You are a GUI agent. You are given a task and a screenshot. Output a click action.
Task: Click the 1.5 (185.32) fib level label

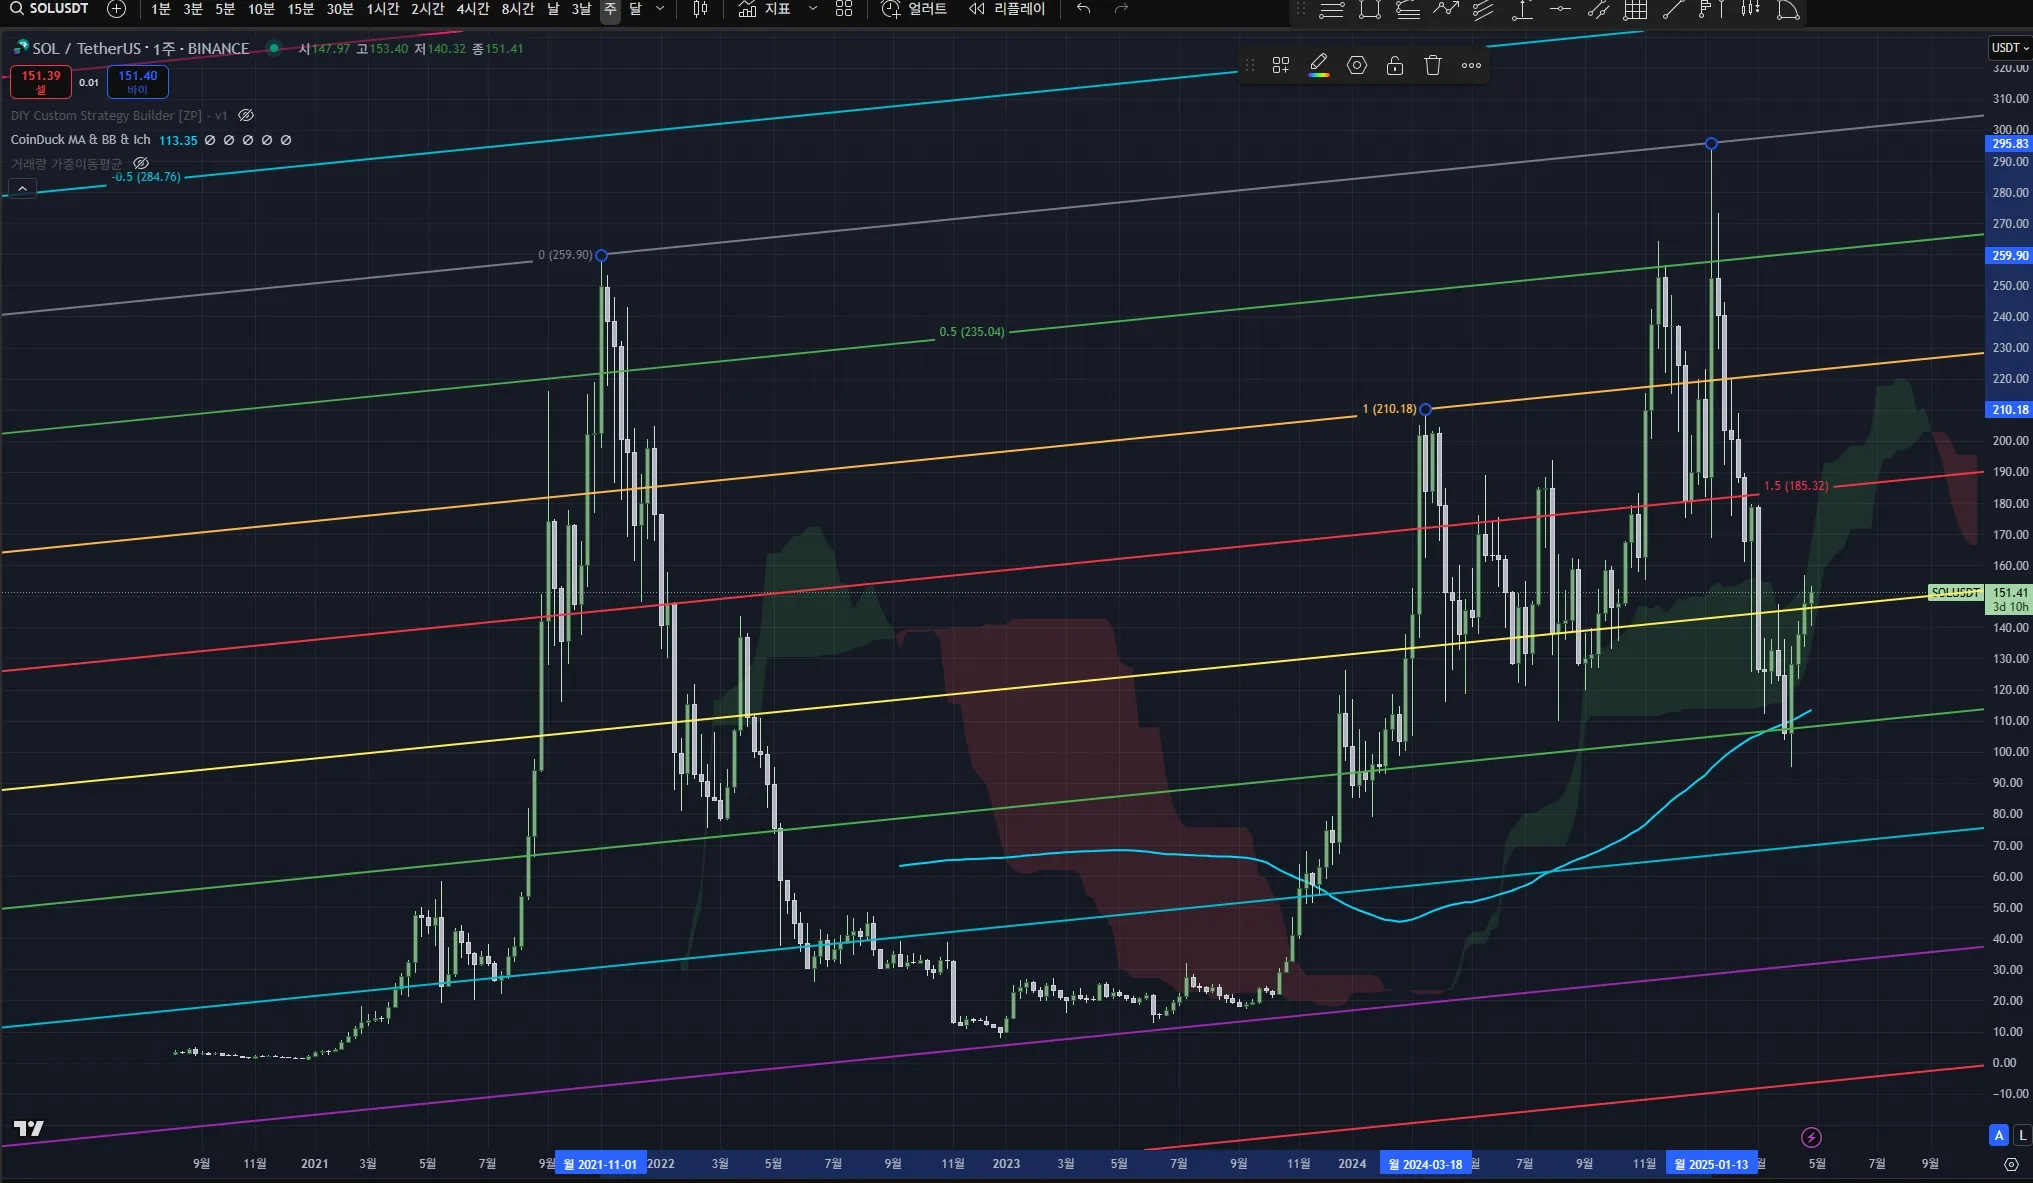point(1796,486)
